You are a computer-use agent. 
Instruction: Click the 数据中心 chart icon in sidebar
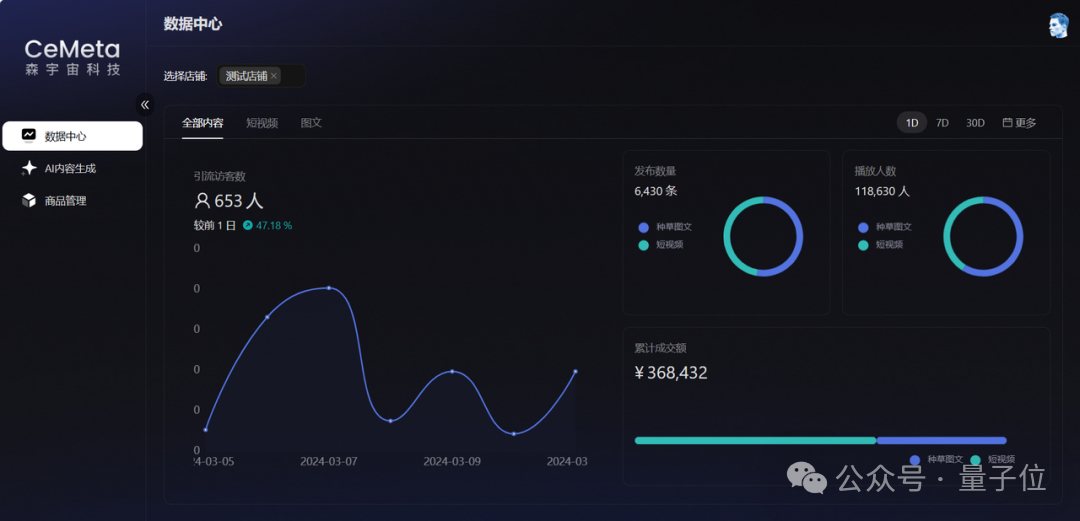tap(28, 136)
